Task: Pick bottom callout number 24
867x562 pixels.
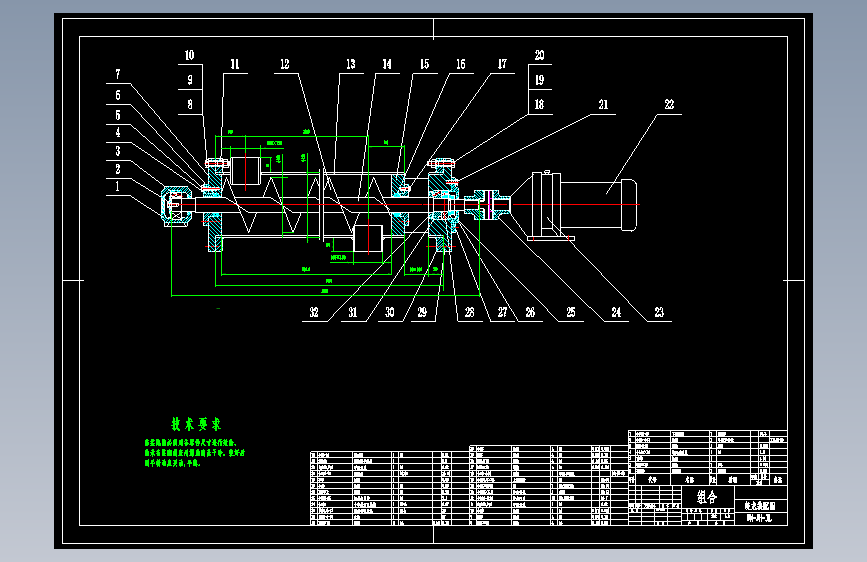Action: point(616,313)
